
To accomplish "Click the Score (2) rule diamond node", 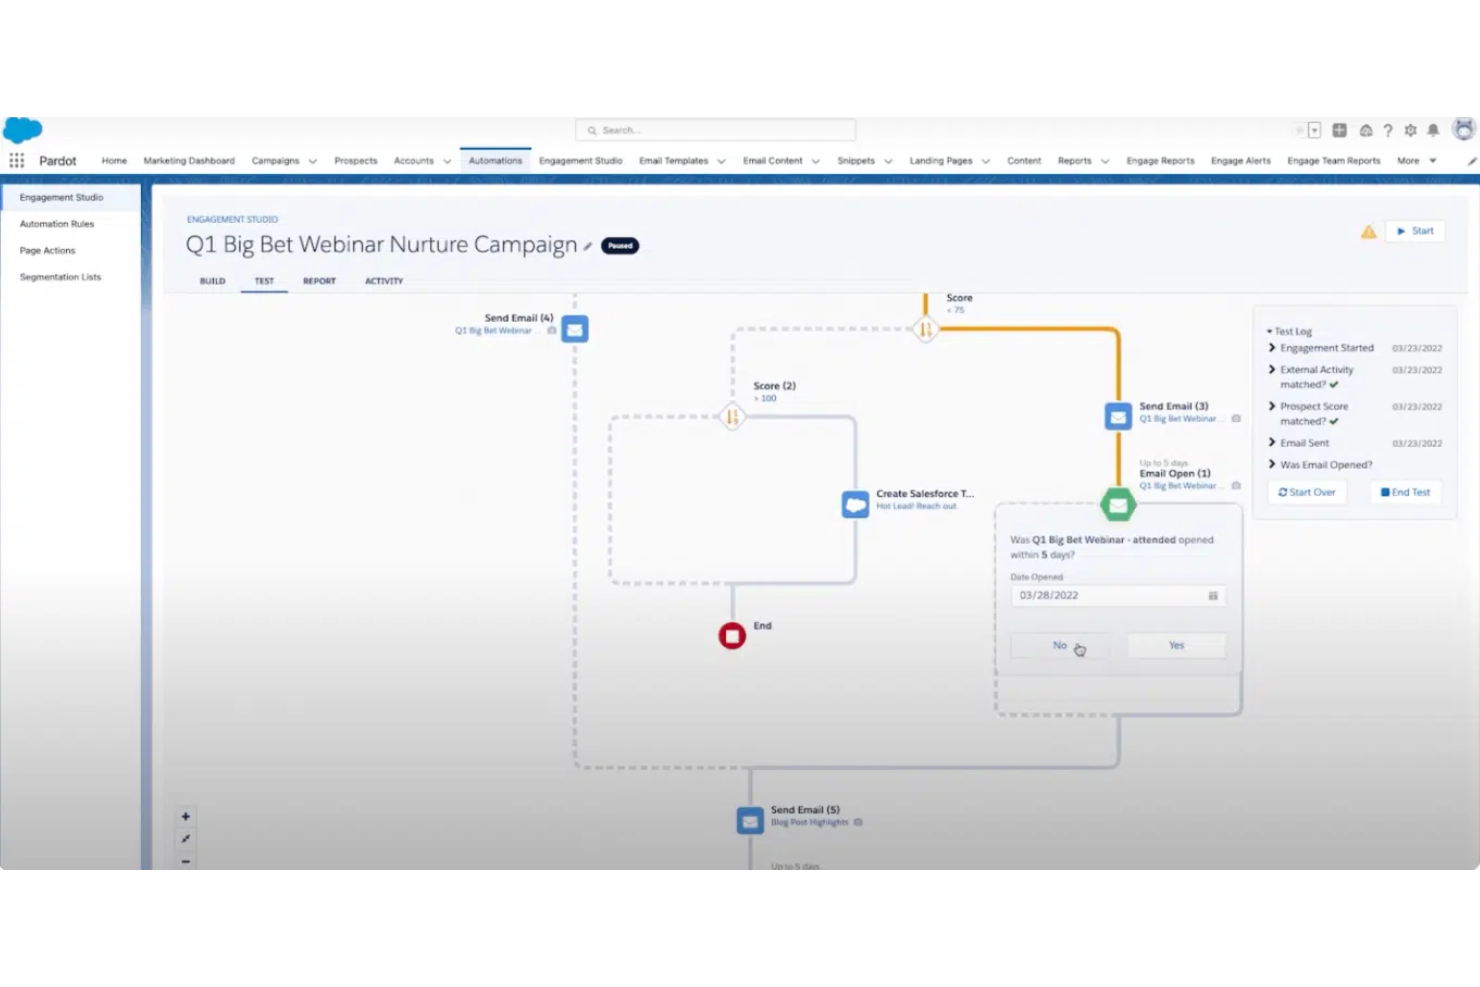I will pos(732,416).
